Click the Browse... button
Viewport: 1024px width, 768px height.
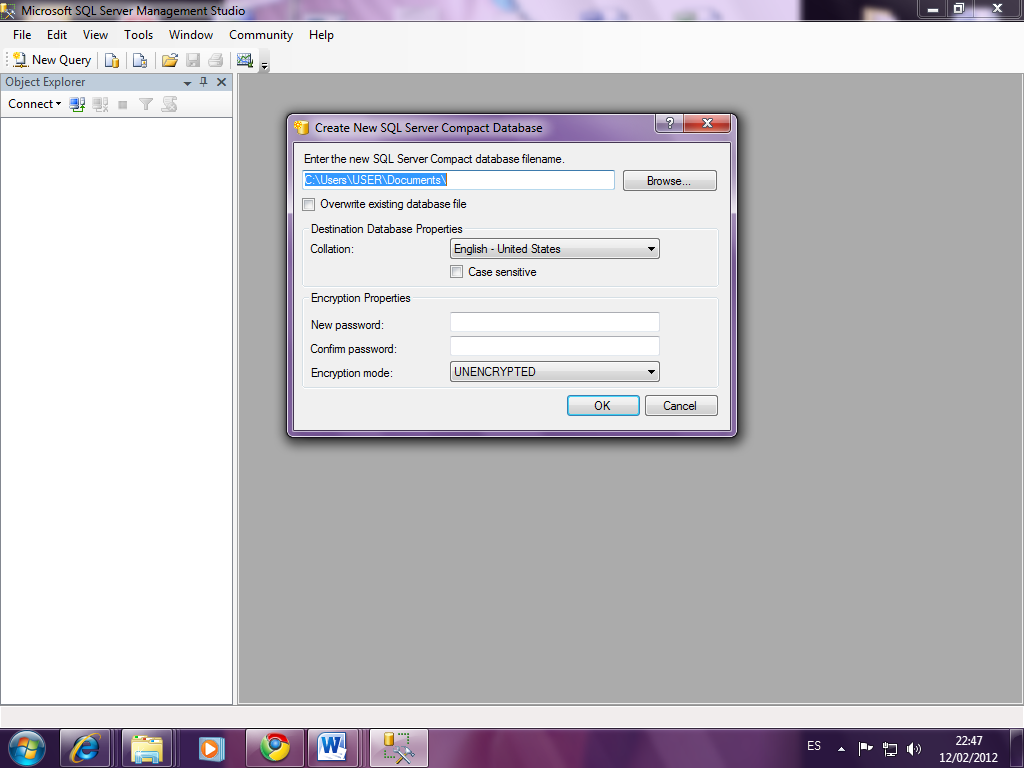tap(669, 181)
